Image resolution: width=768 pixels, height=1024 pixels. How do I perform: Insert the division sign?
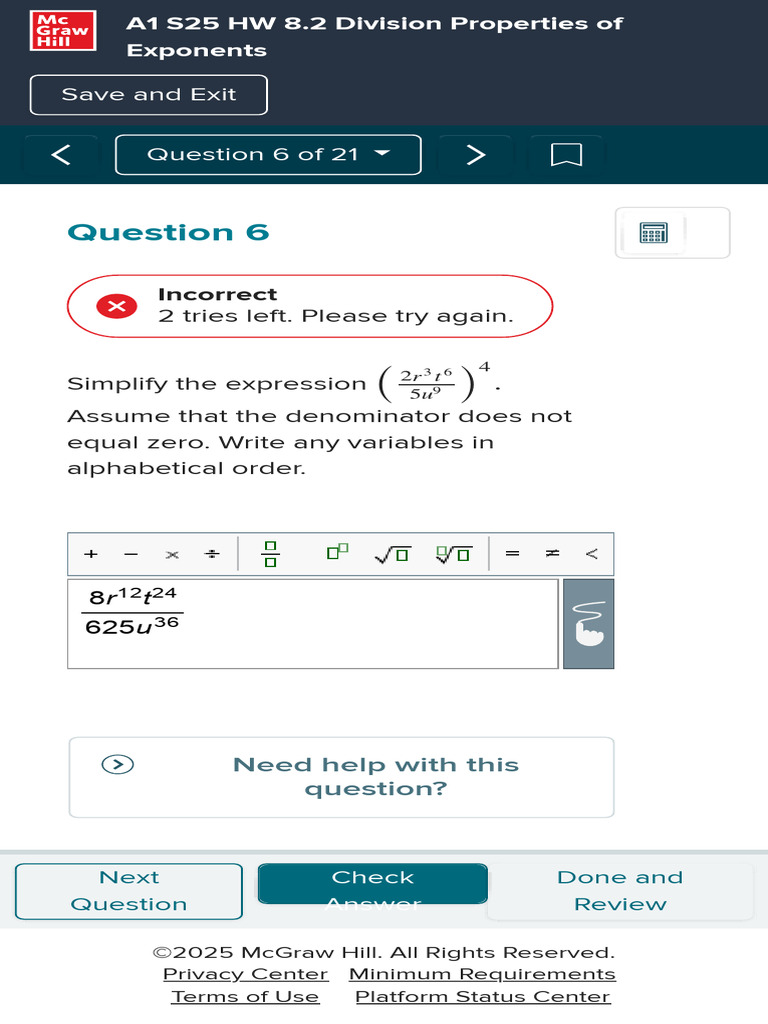point(212,554)
